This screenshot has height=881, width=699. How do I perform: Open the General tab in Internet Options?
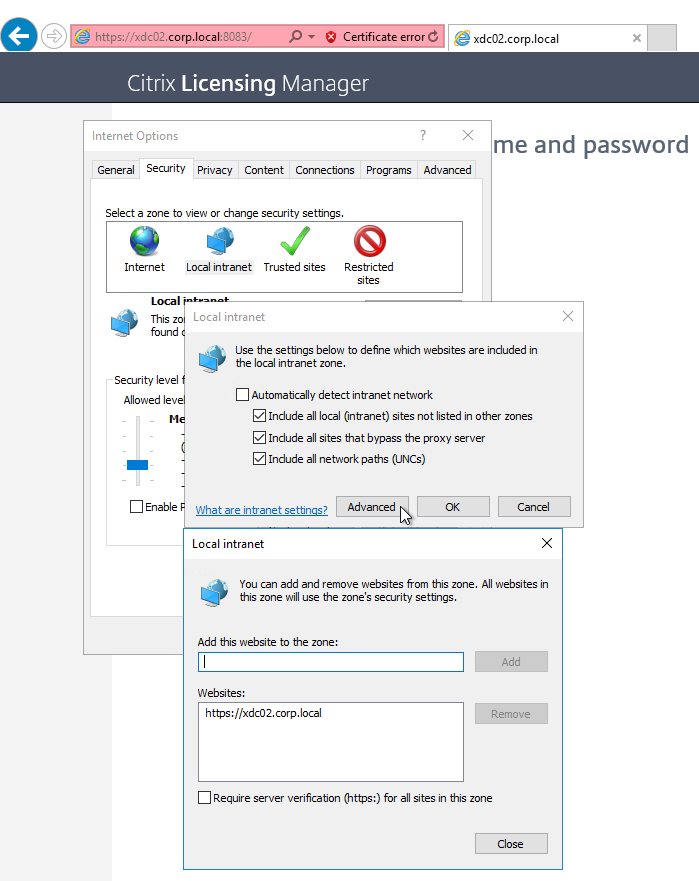click(116, 170)
